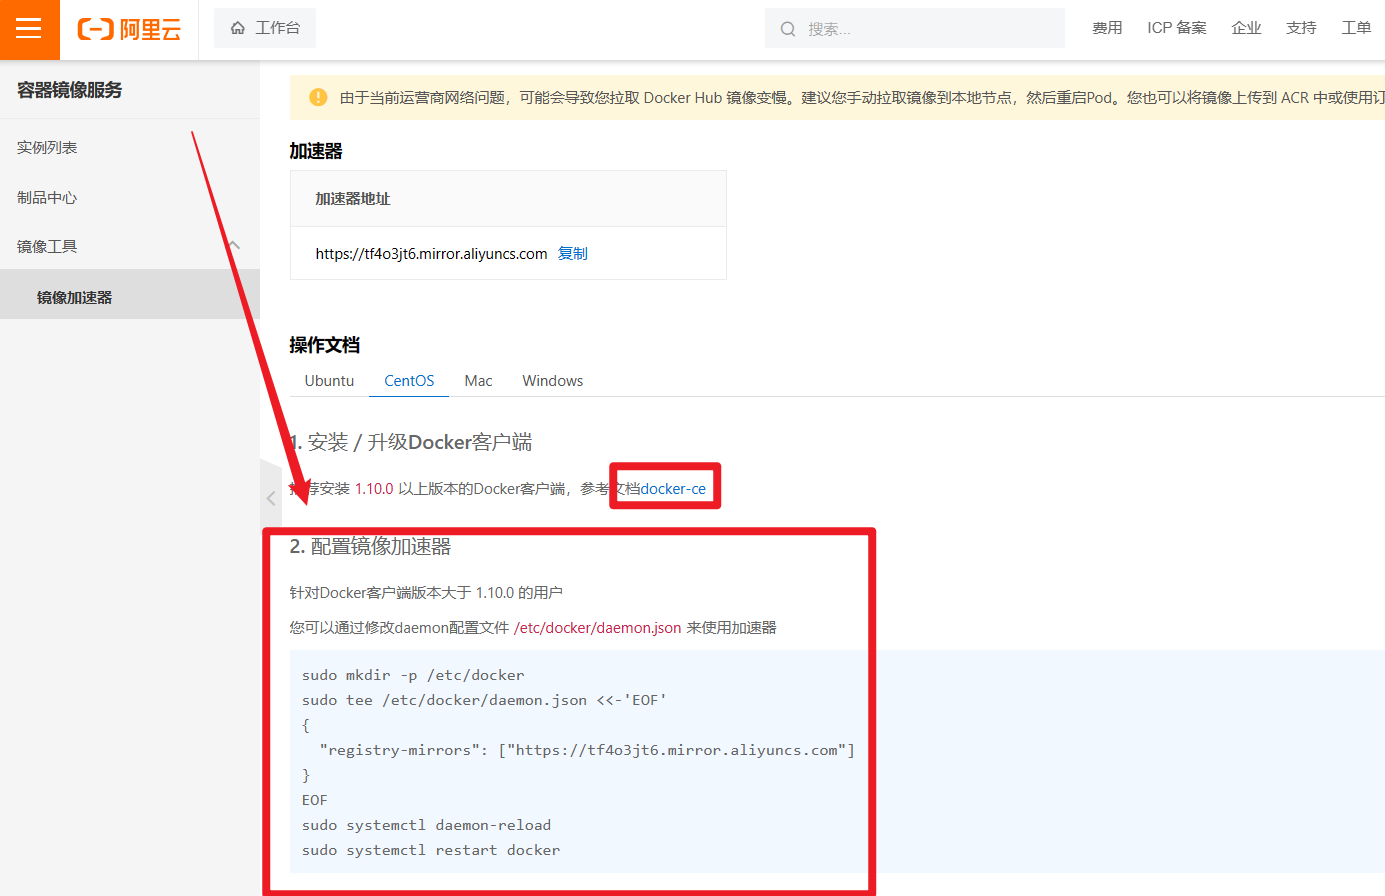Open the 工单 top menu
Screen dimensions: 1385x896
click(x=1357, y=28)
